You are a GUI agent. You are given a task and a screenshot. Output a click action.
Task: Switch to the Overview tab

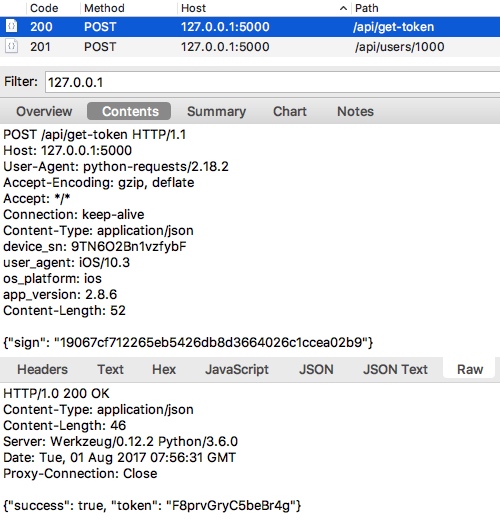tap(44, 111)
